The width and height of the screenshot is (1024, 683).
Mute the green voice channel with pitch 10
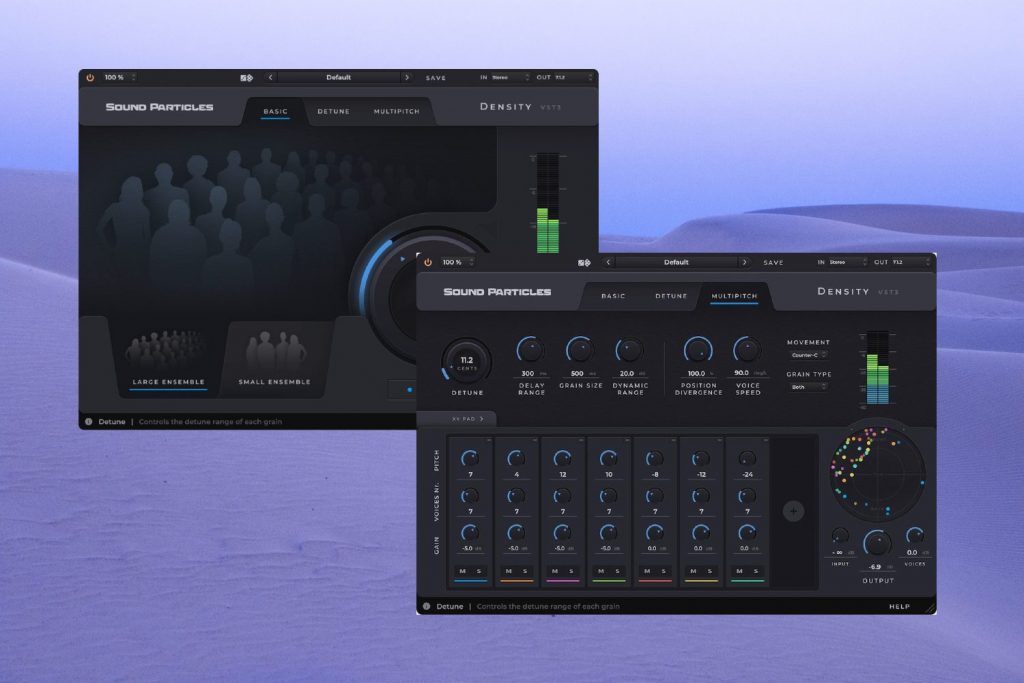(601, 571)
